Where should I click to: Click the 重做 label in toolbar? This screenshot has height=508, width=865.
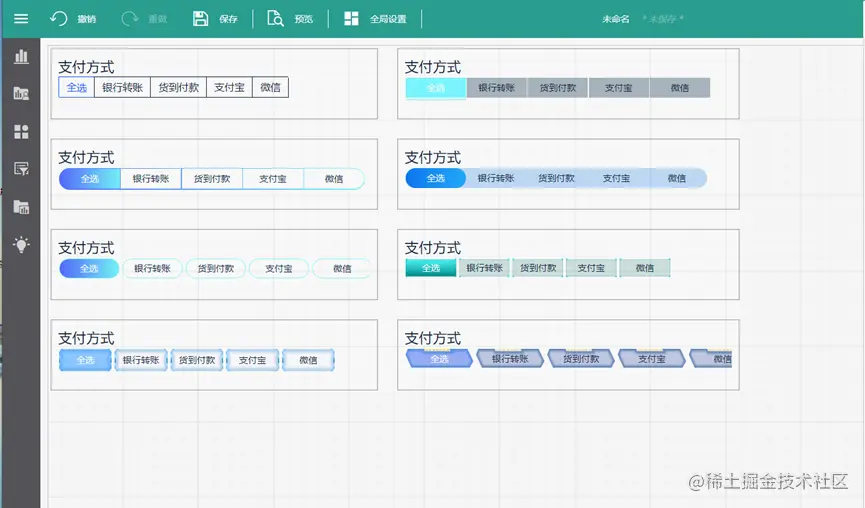[x=158, y=19]
